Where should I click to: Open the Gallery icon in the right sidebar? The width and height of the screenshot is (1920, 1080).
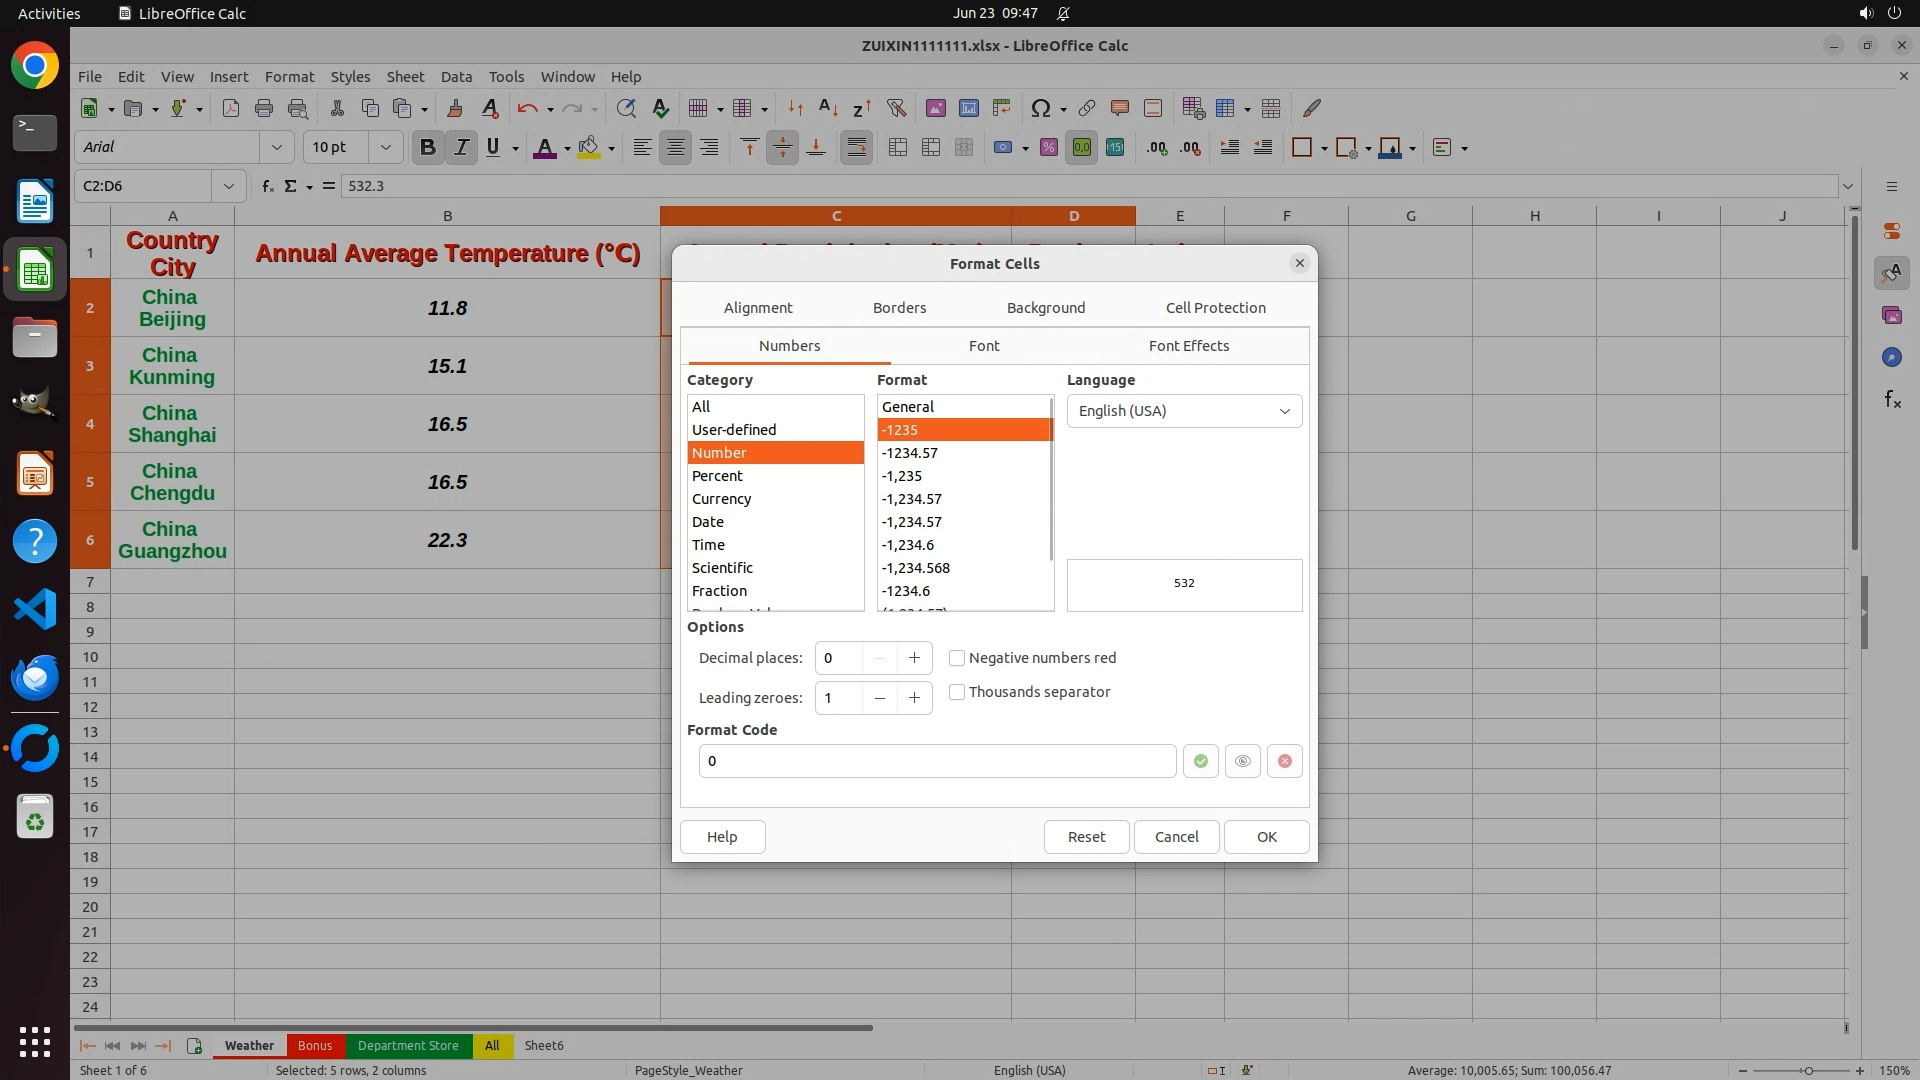[x=1891, y=315]
